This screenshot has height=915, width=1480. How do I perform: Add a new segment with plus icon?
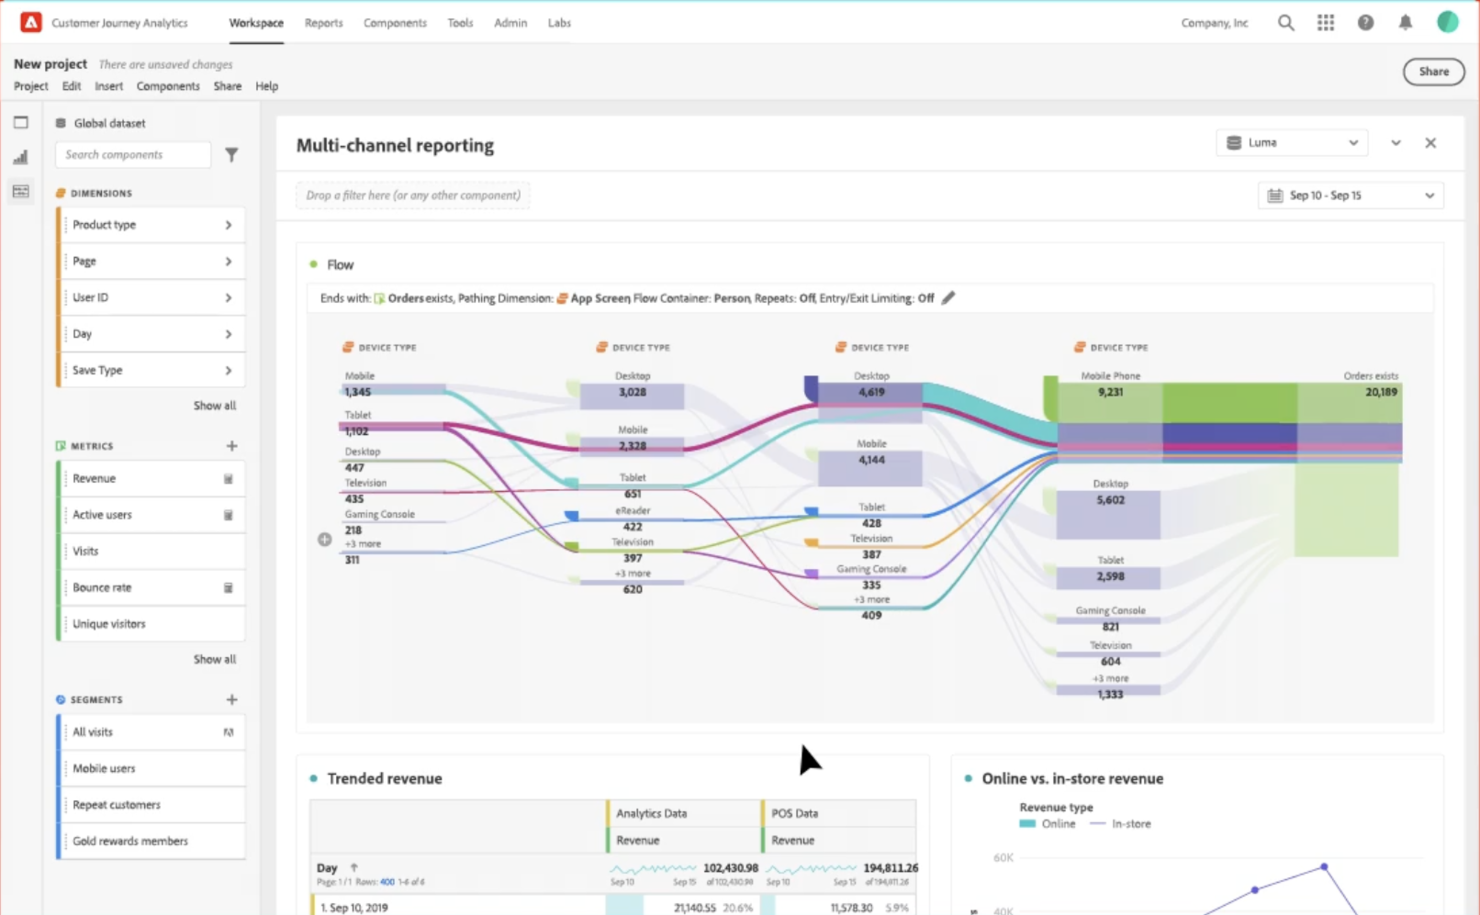click(232, 700)
